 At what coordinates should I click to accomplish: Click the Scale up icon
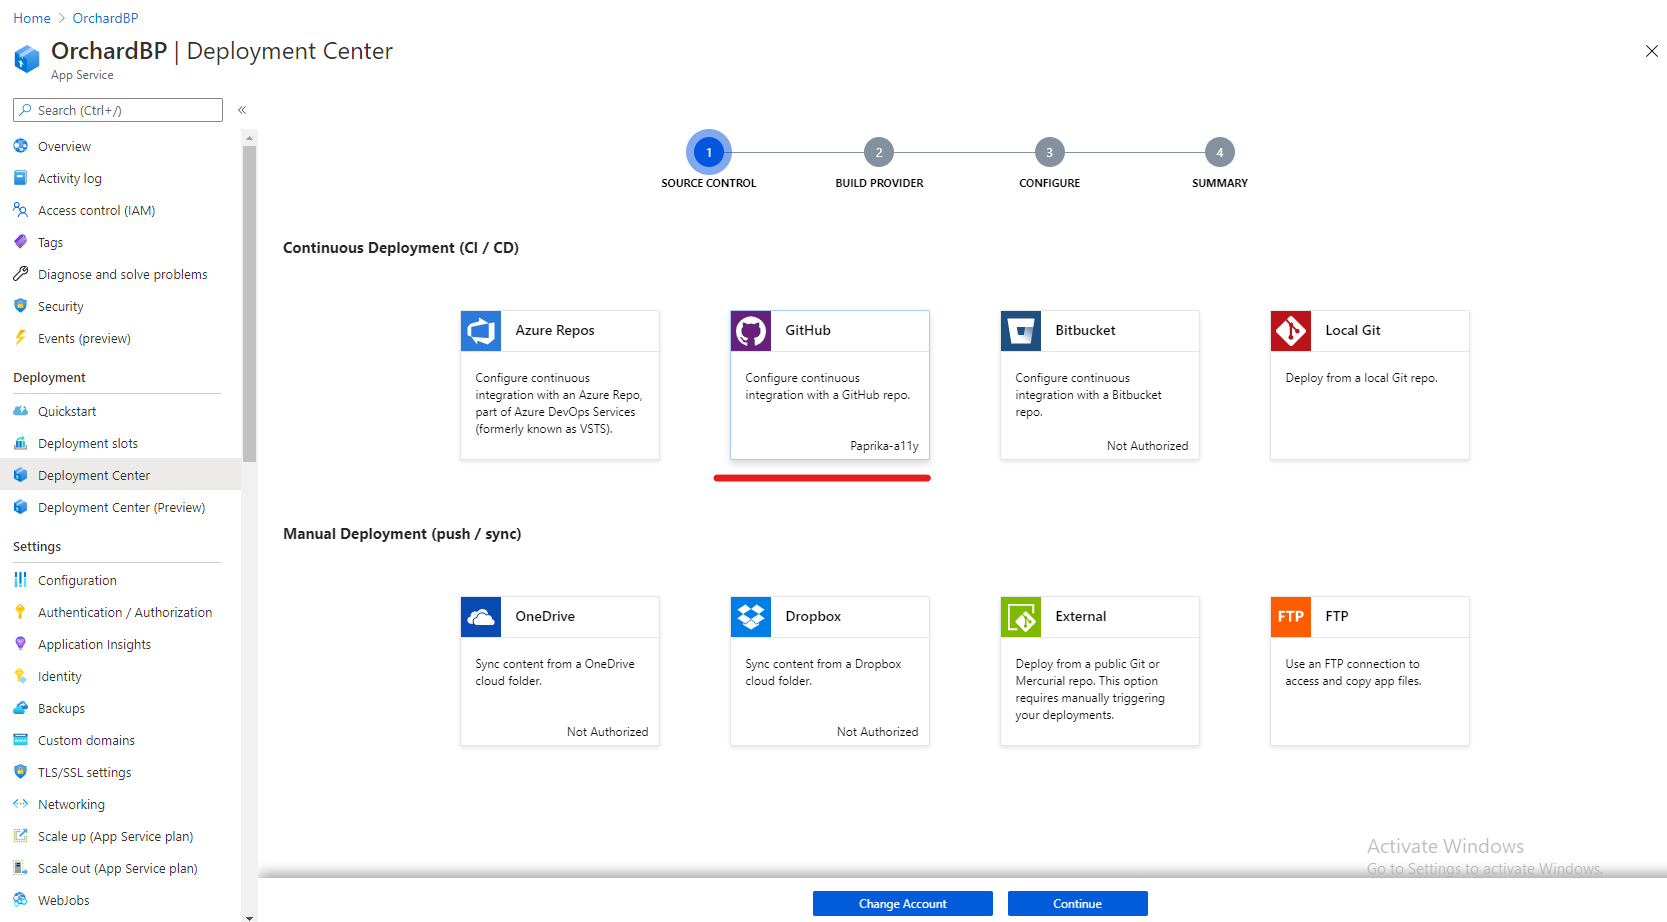20,836
